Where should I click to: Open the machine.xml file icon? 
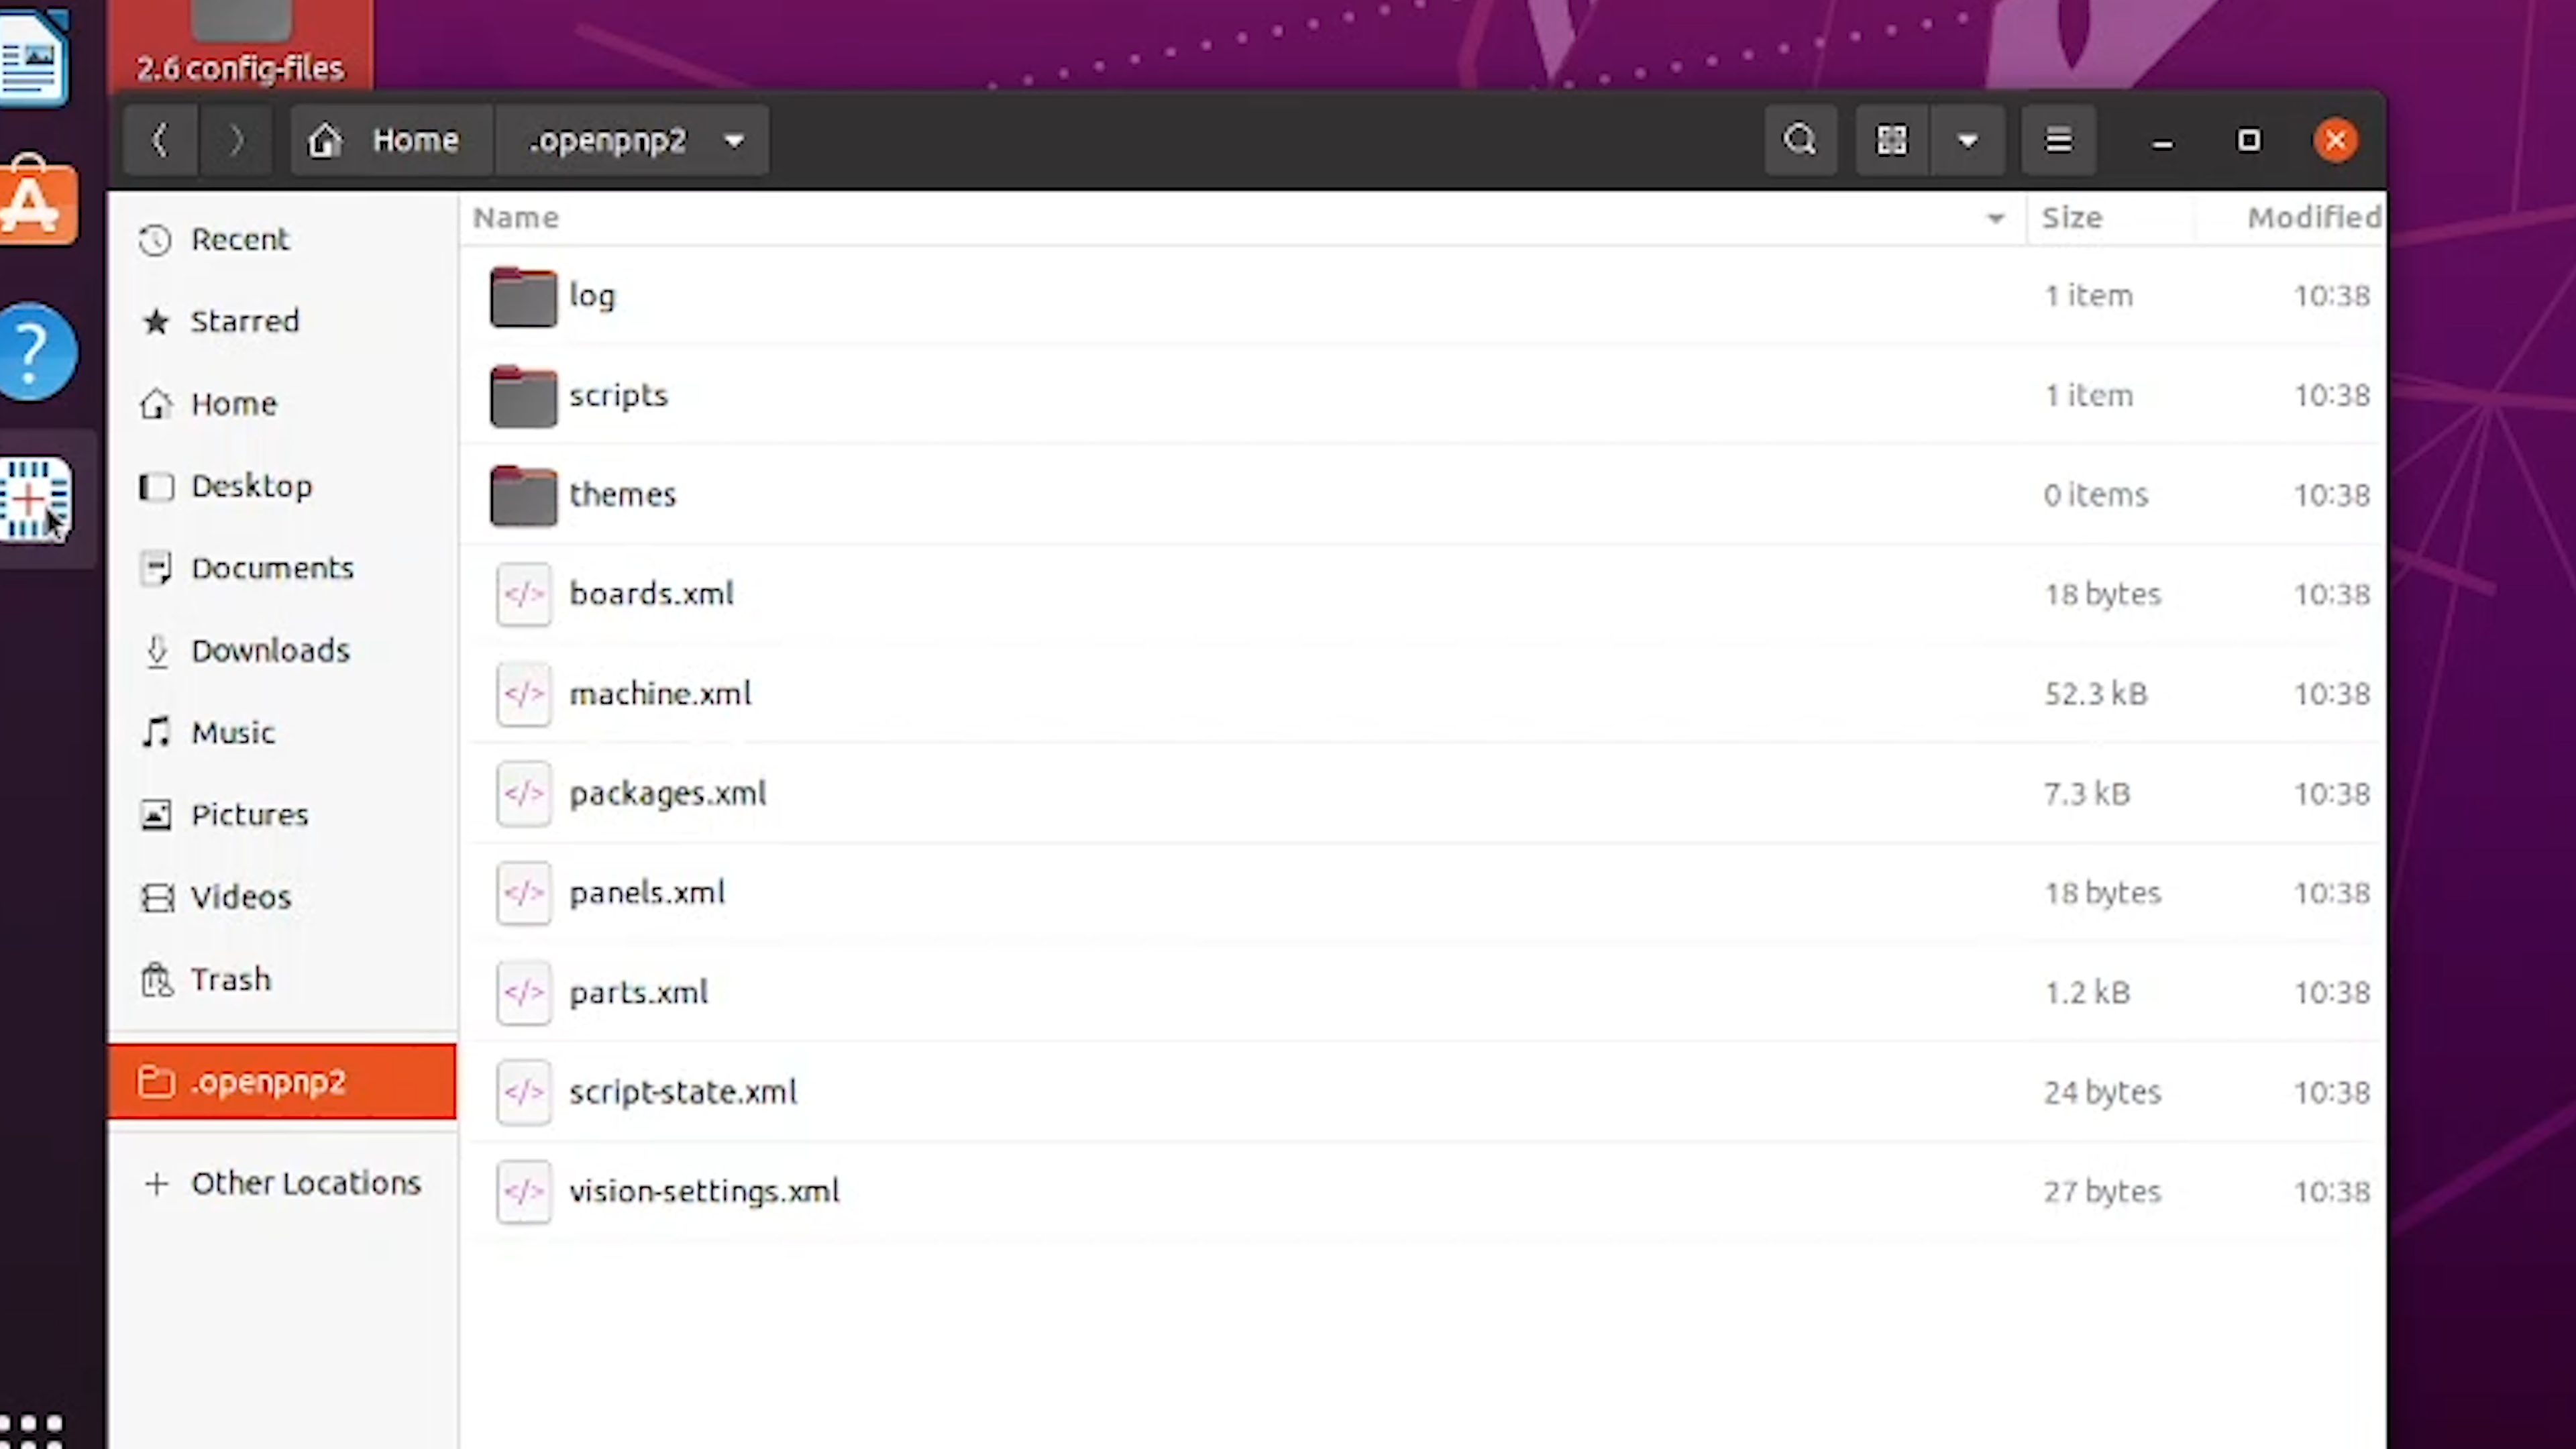523,694
